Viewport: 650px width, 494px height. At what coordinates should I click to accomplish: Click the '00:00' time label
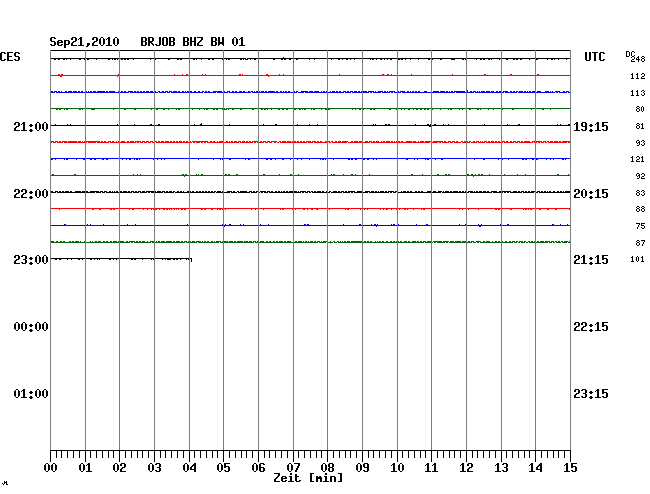click(31, 327)
